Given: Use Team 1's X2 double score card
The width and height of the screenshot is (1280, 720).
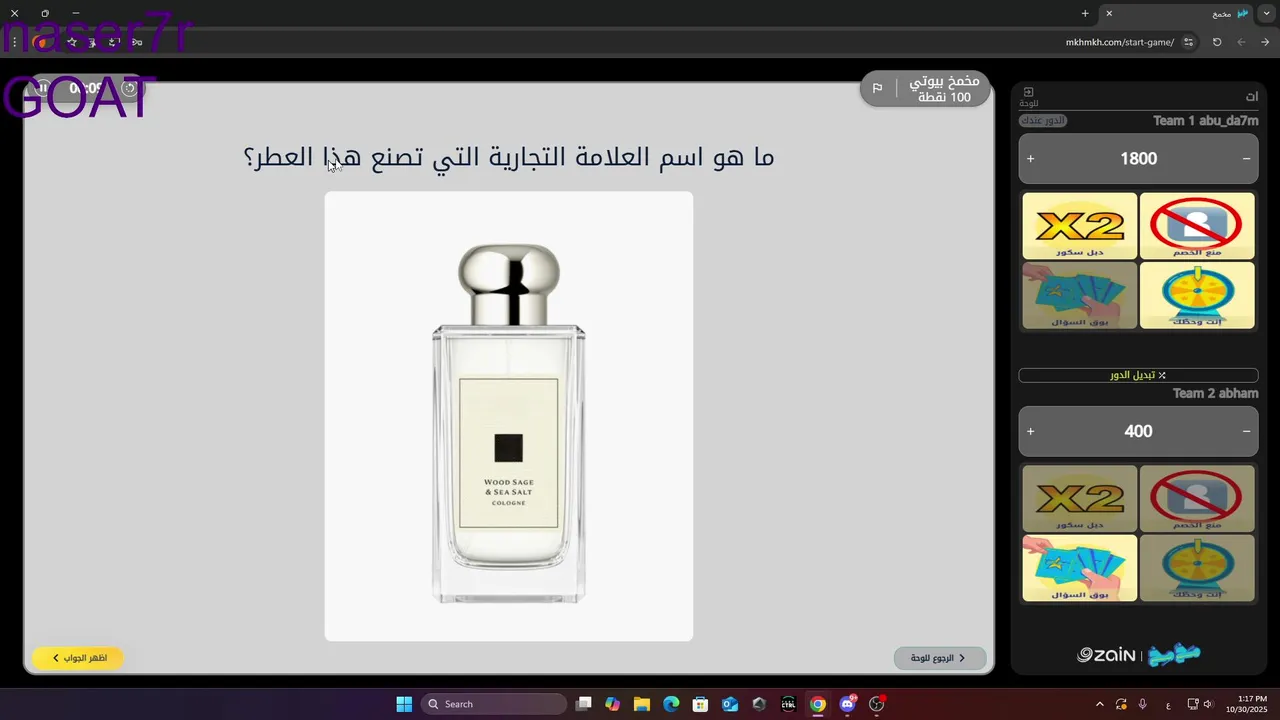Looking at the screenshot, I should [1080, 226].
